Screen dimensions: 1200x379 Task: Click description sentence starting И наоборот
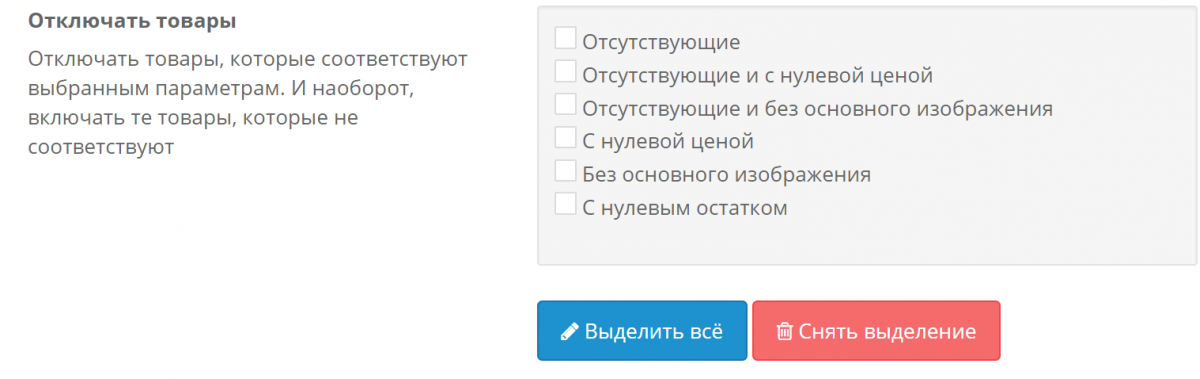click(220, 117)
